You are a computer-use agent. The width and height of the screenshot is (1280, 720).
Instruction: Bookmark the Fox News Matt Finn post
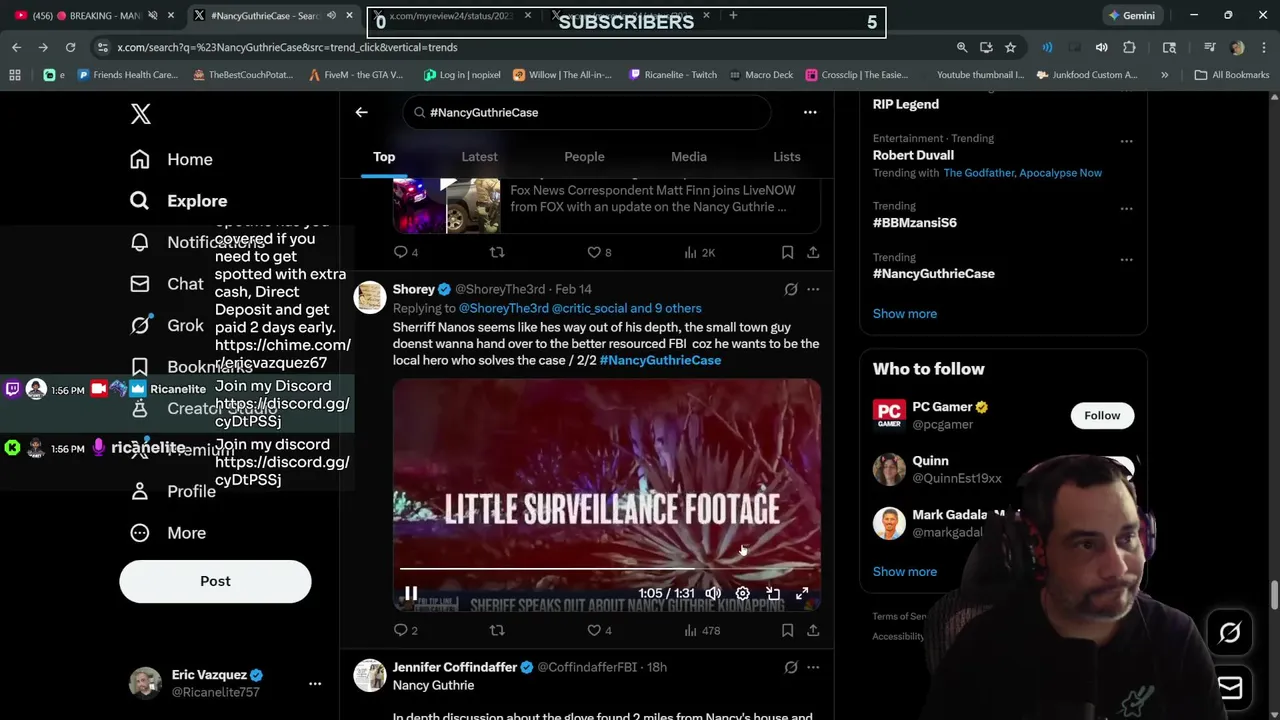point(787,252)
